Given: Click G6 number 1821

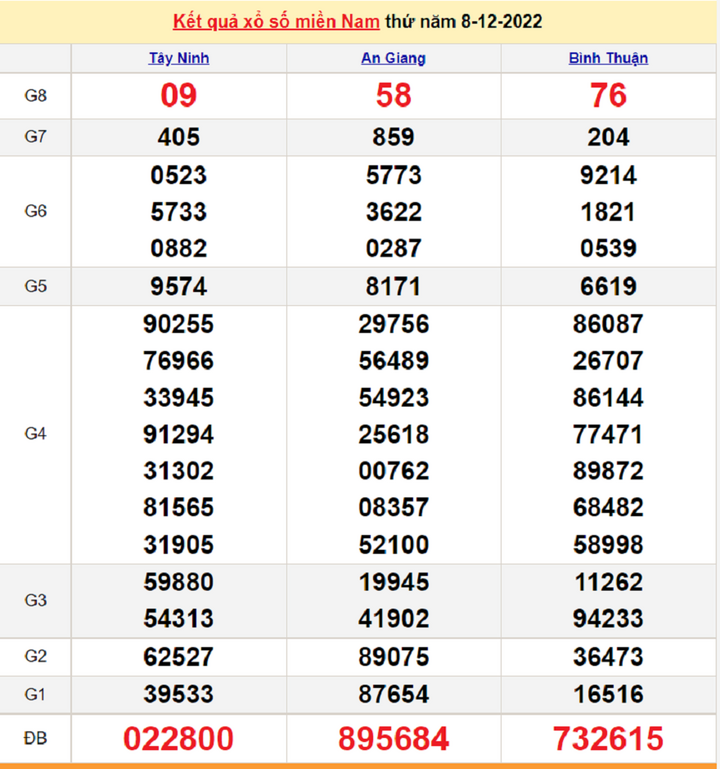Looking at the screenshot, I should [x=608, y=212].
